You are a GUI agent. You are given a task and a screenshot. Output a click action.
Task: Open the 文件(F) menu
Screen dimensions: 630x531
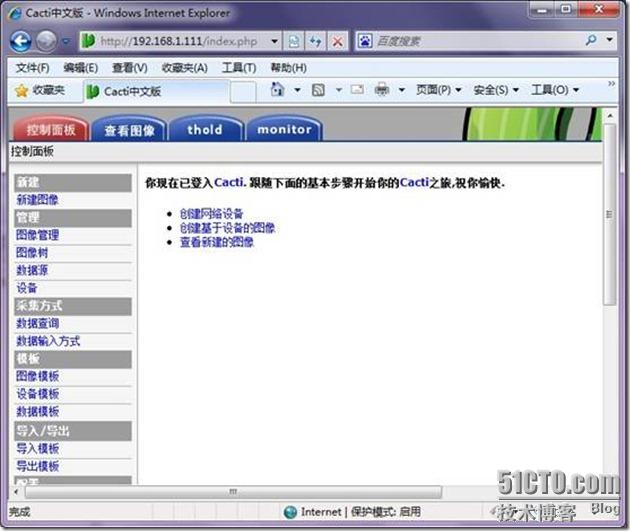[33, 68]
